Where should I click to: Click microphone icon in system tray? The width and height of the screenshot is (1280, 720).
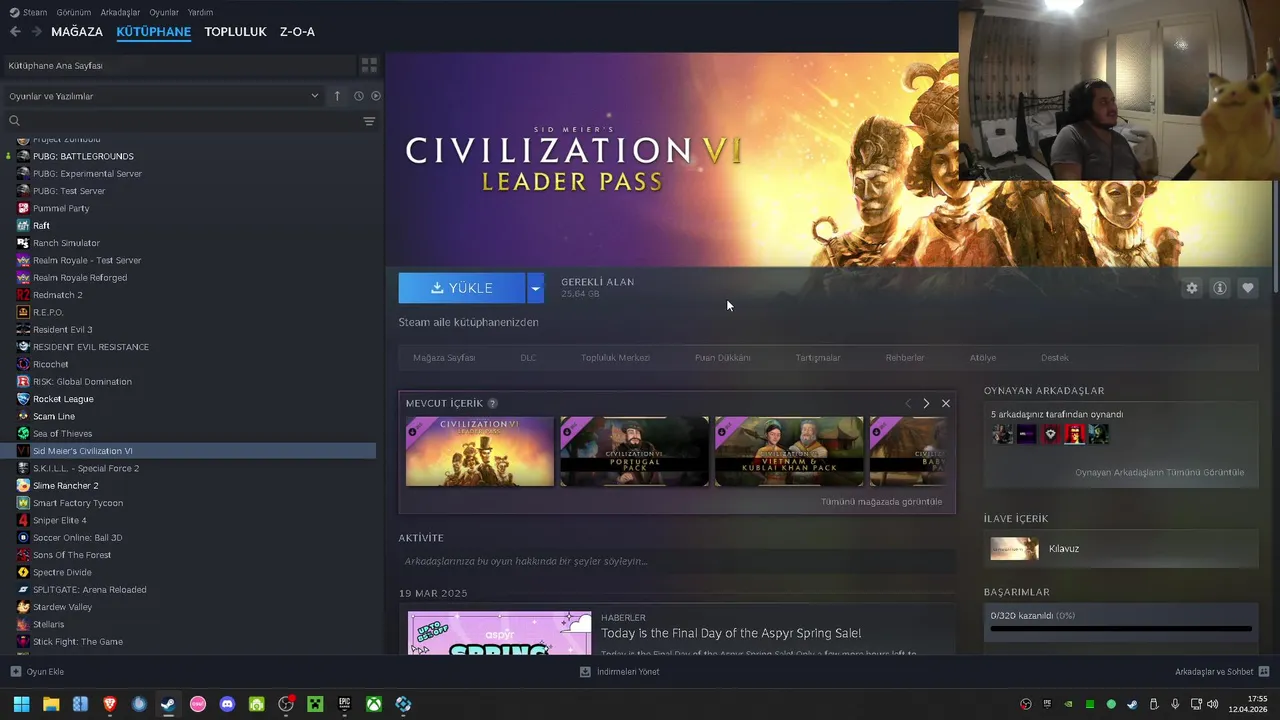[1175, 704]
